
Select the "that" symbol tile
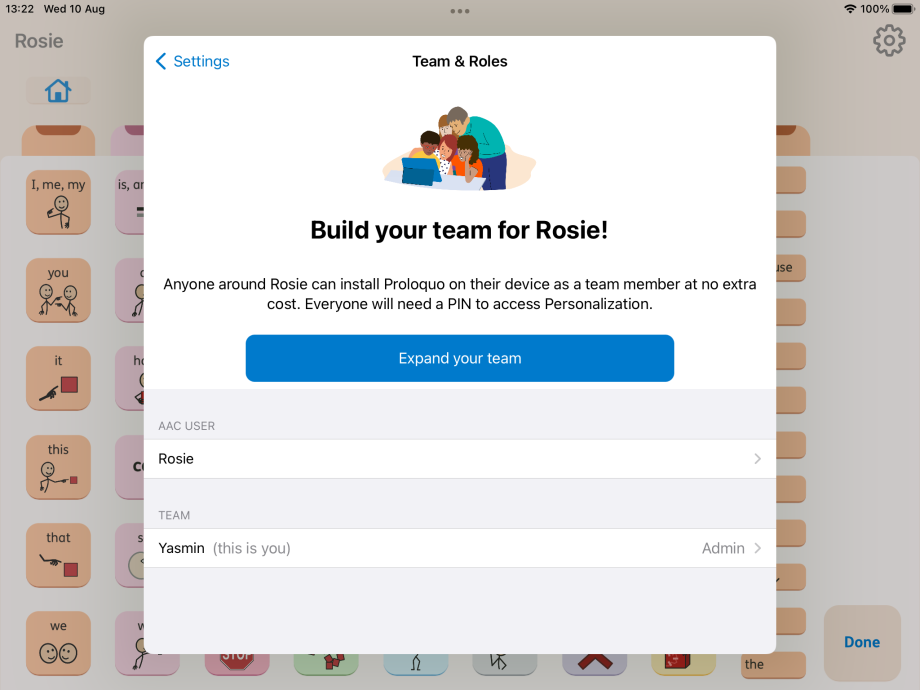58,556
